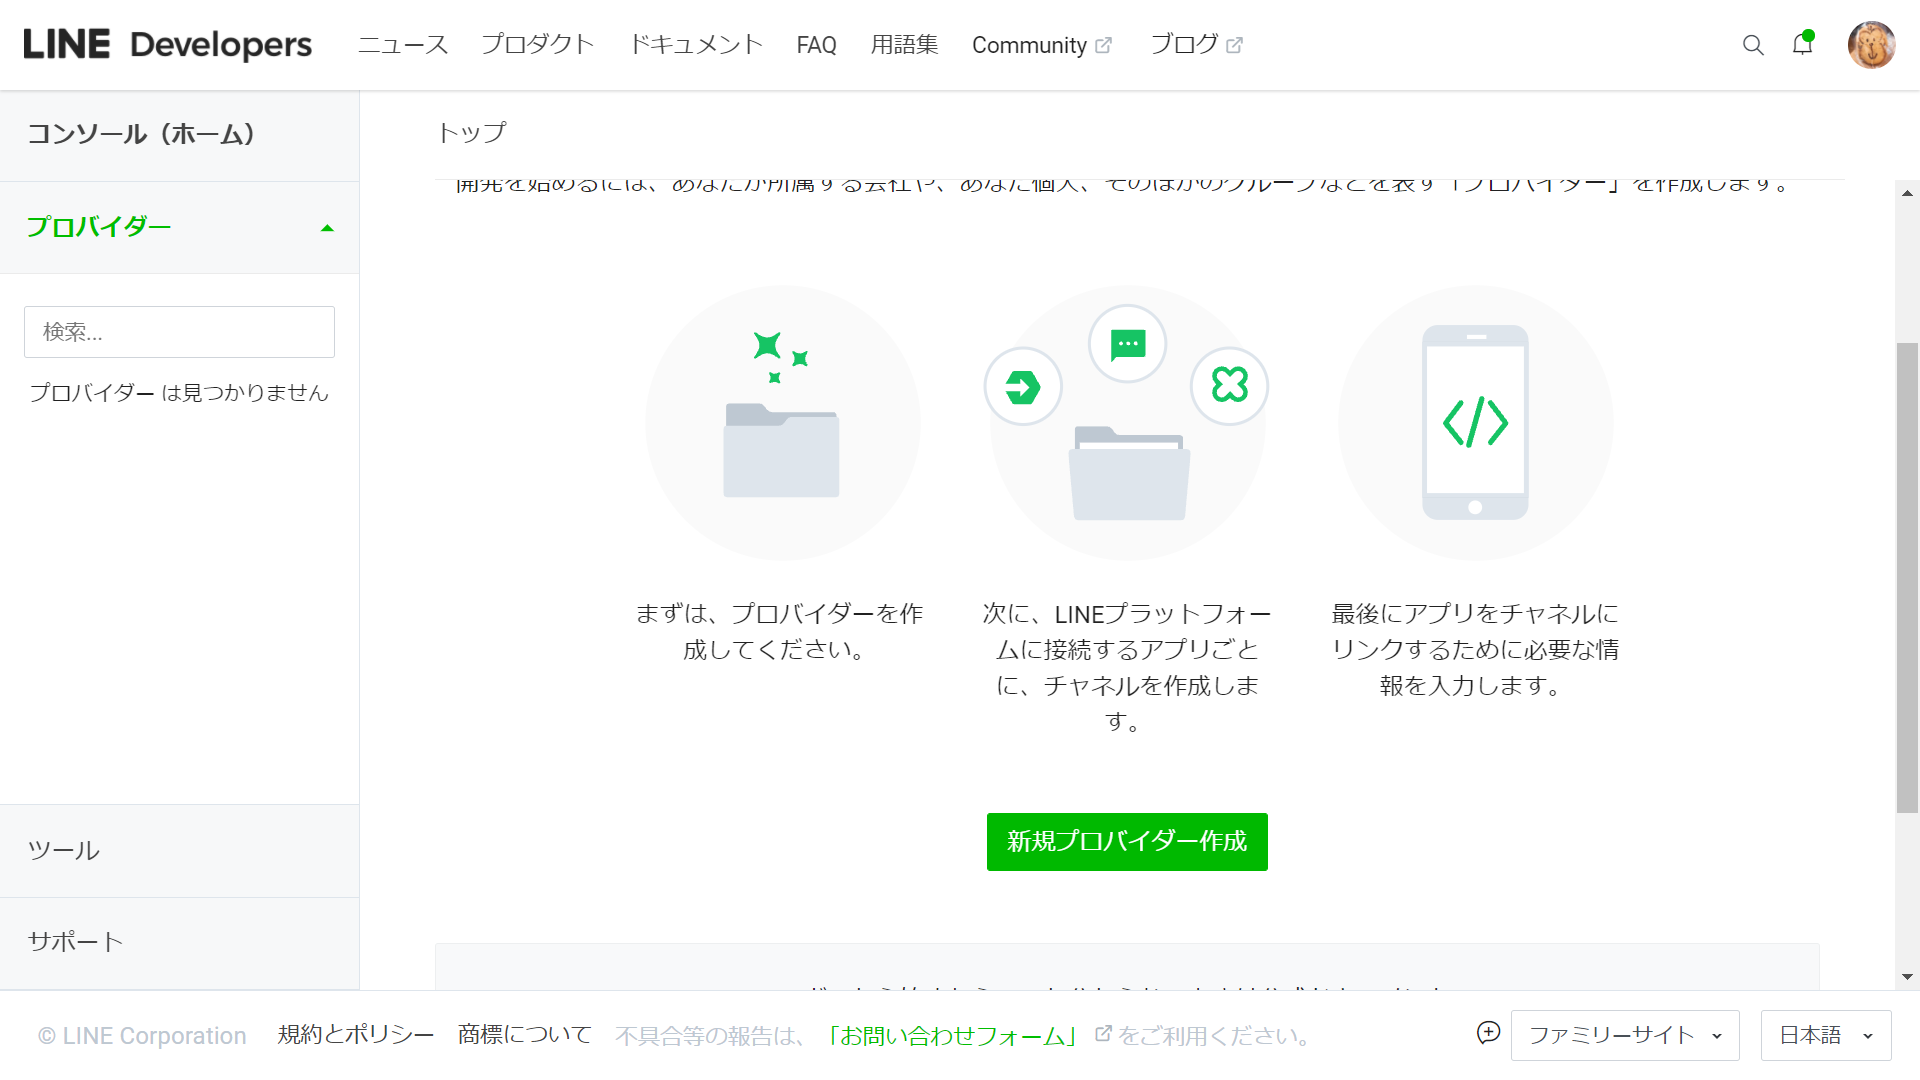The width and height of the screenshot is (1920, 1080).
Task: Click the 新規プロバイダー作成 button
Action: [1127, 842]
